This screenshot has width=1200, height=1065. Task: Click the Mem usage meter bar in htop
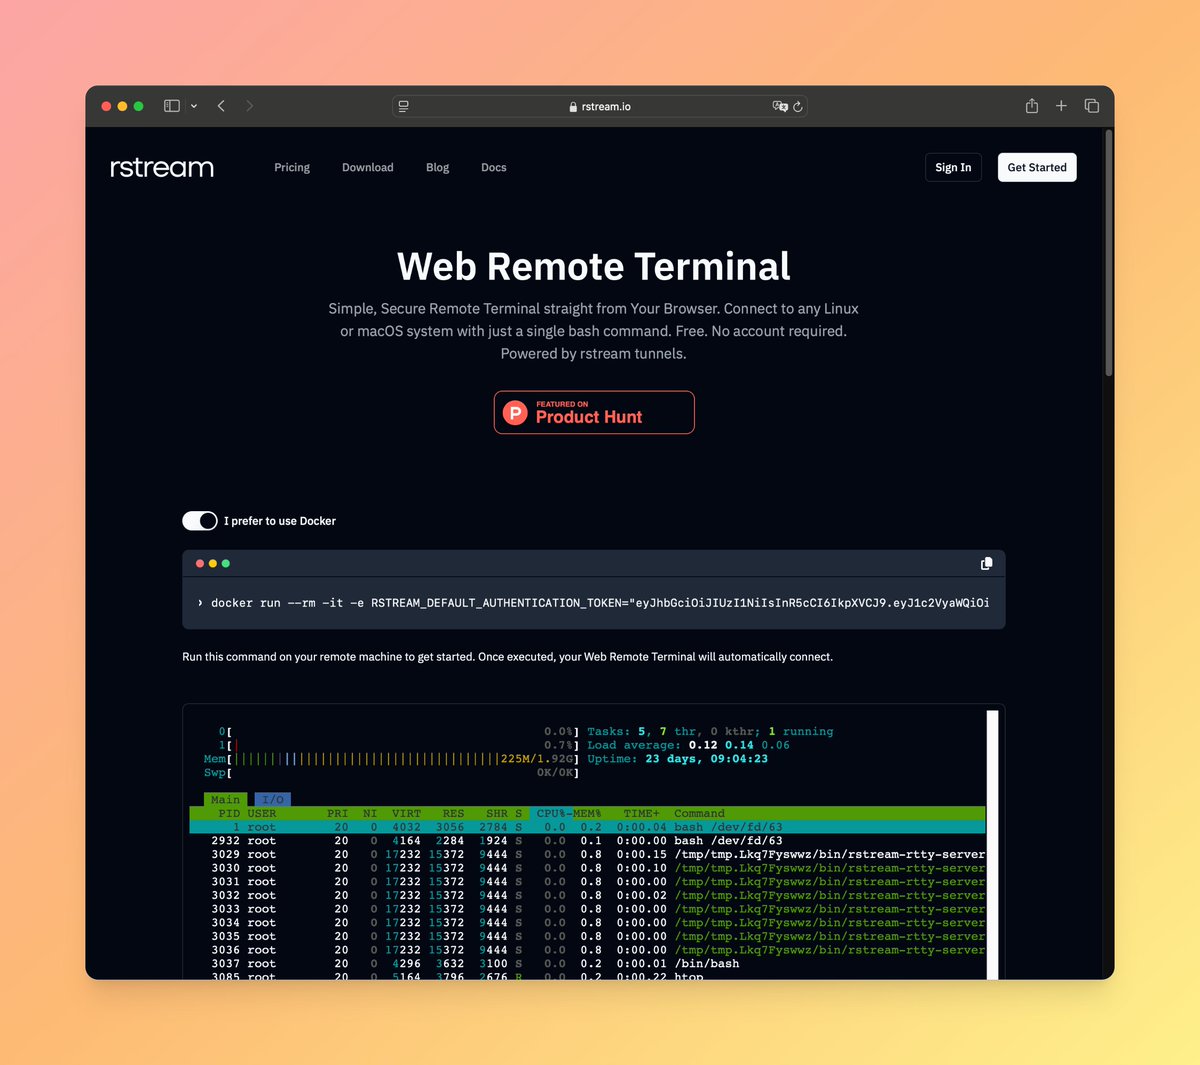point(390,759)
